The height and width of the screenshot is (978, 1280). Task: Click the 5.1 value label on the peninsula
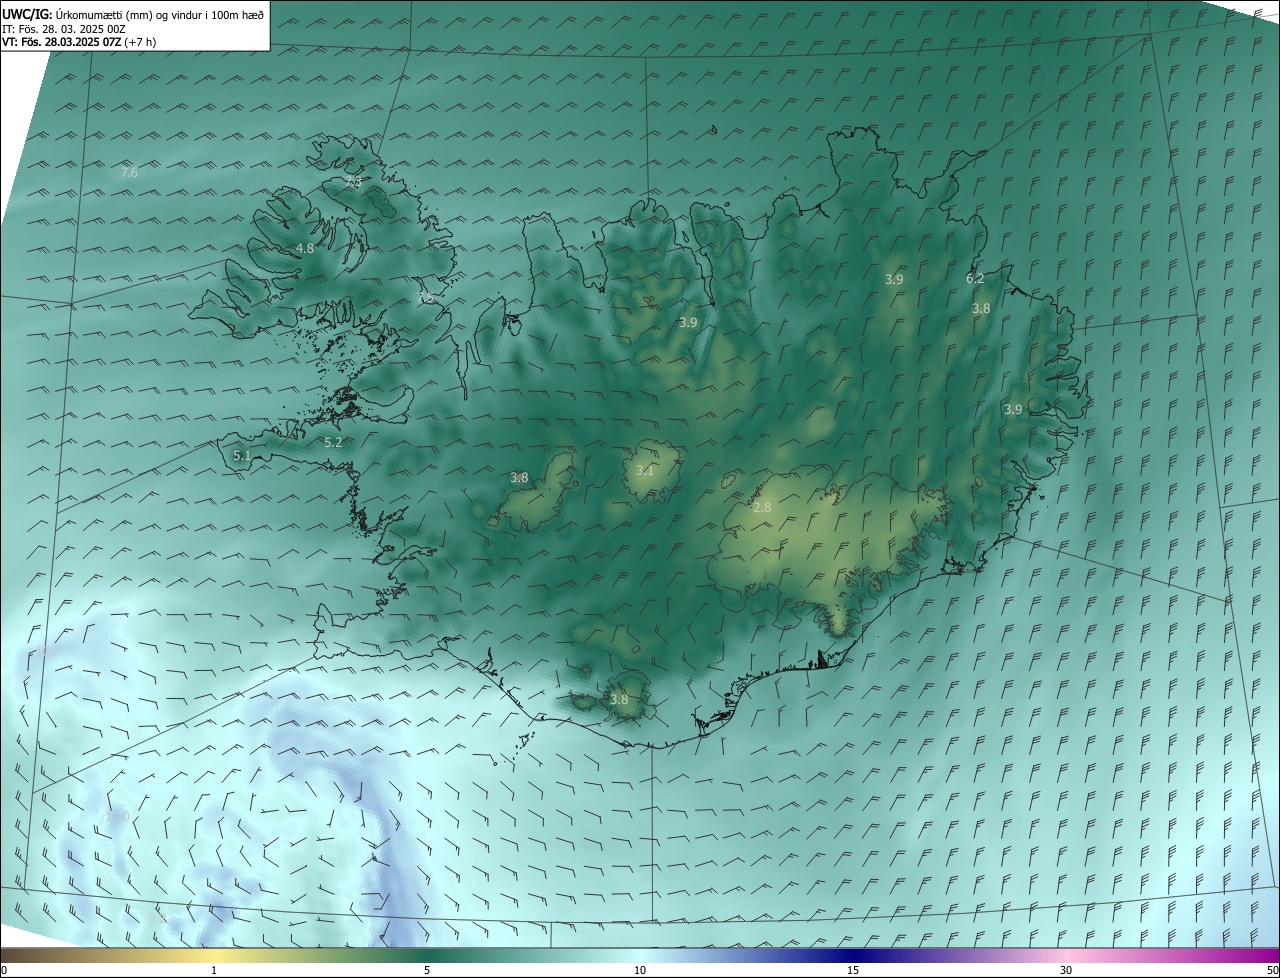click(x=242, y=456)
